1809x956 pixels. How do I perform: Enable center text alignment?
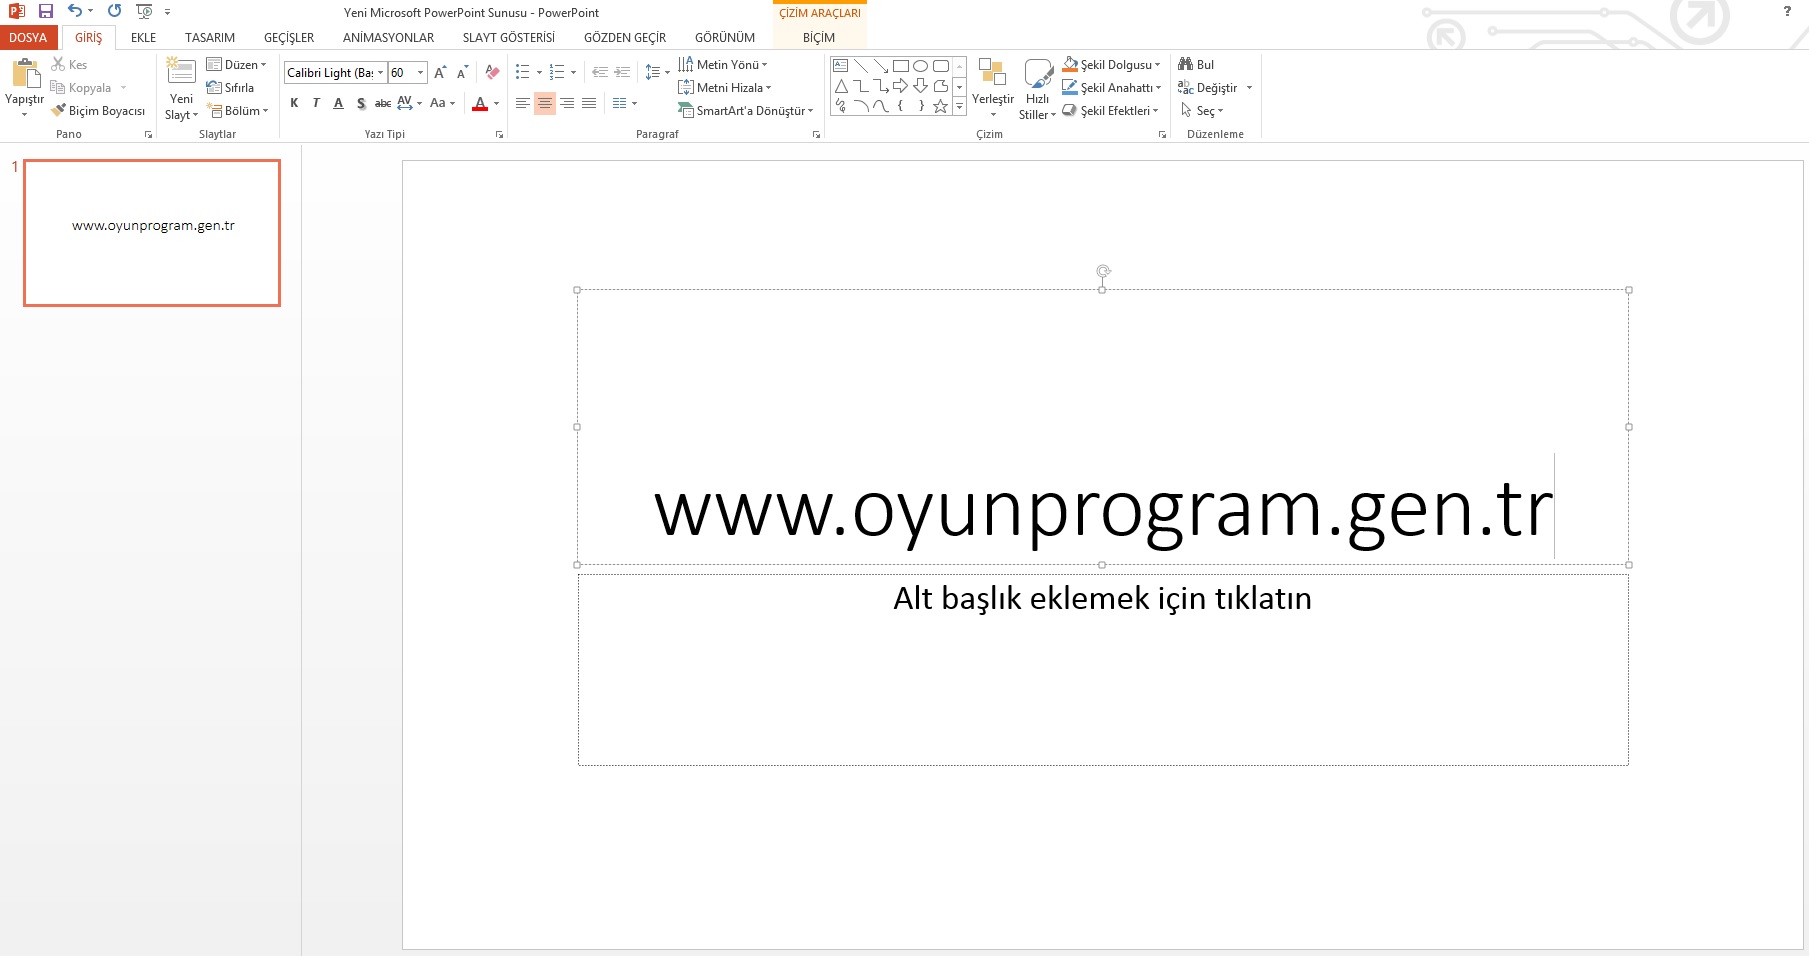[544, 103]
